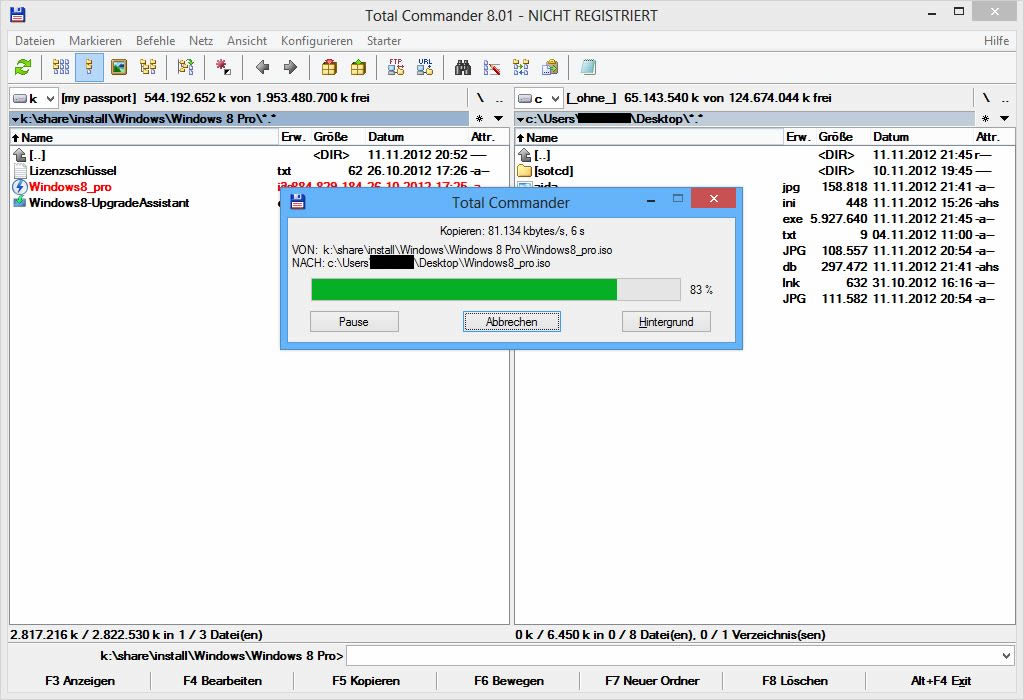Open the Notepad icon in toolbar
The width and height of the screenshot is (1024, 700).
[x=588, y=67]
